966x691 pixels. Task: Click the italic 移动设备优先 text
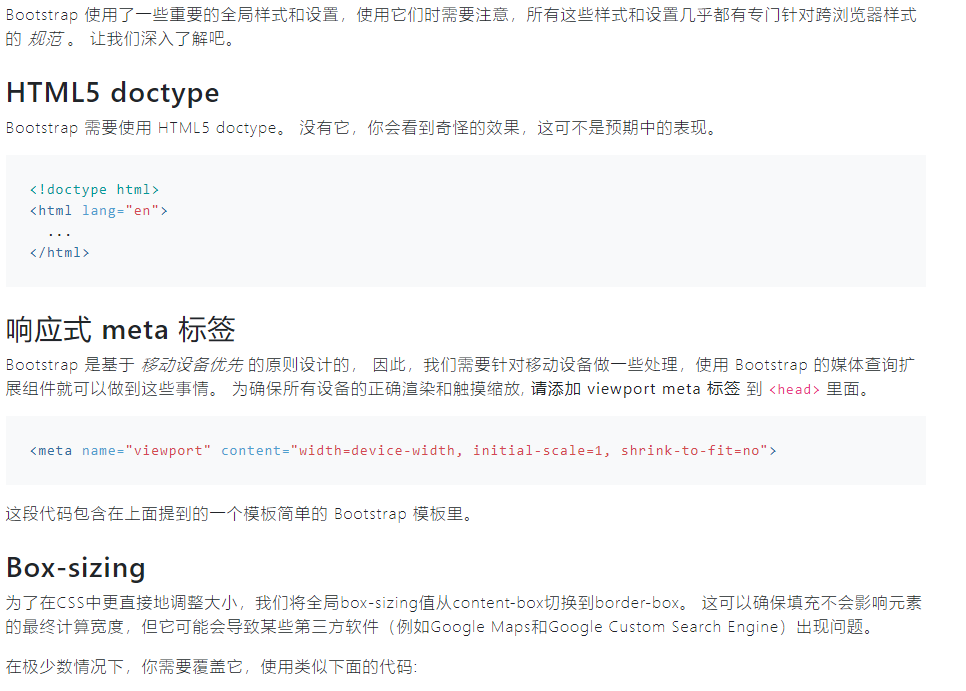tap(192, 365)
